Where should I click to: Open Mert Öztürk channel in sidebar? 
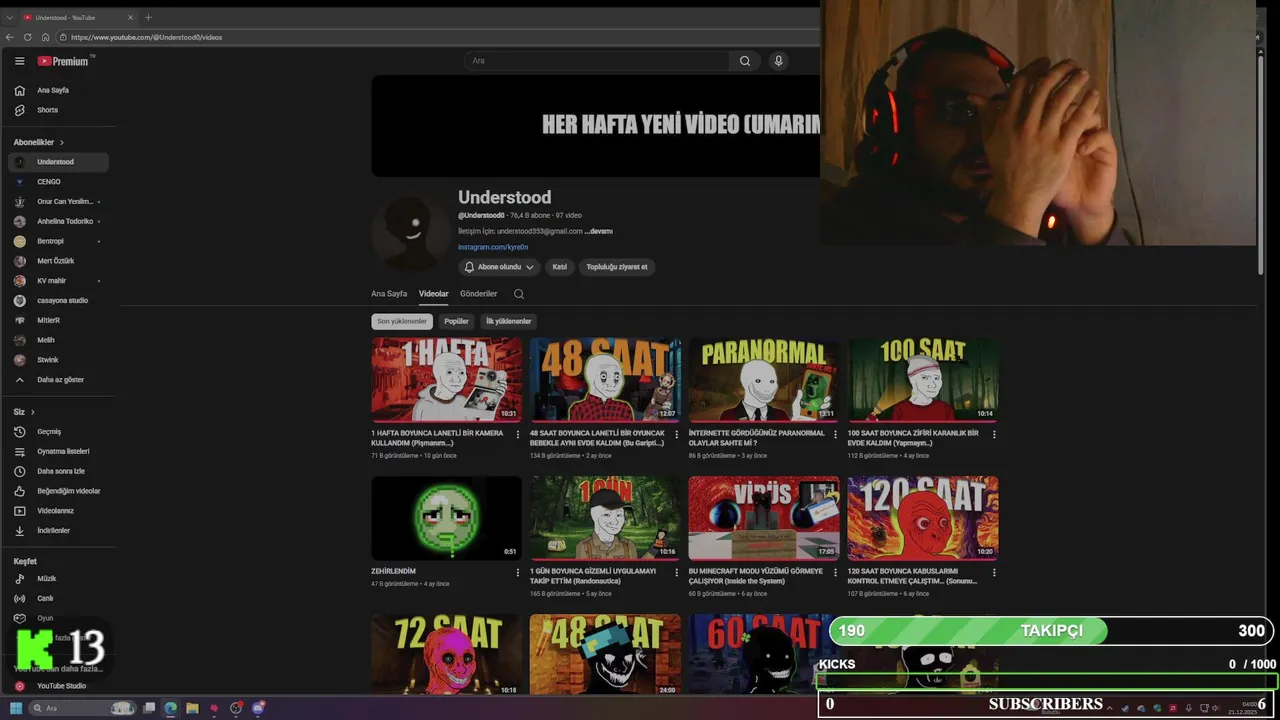59,261
